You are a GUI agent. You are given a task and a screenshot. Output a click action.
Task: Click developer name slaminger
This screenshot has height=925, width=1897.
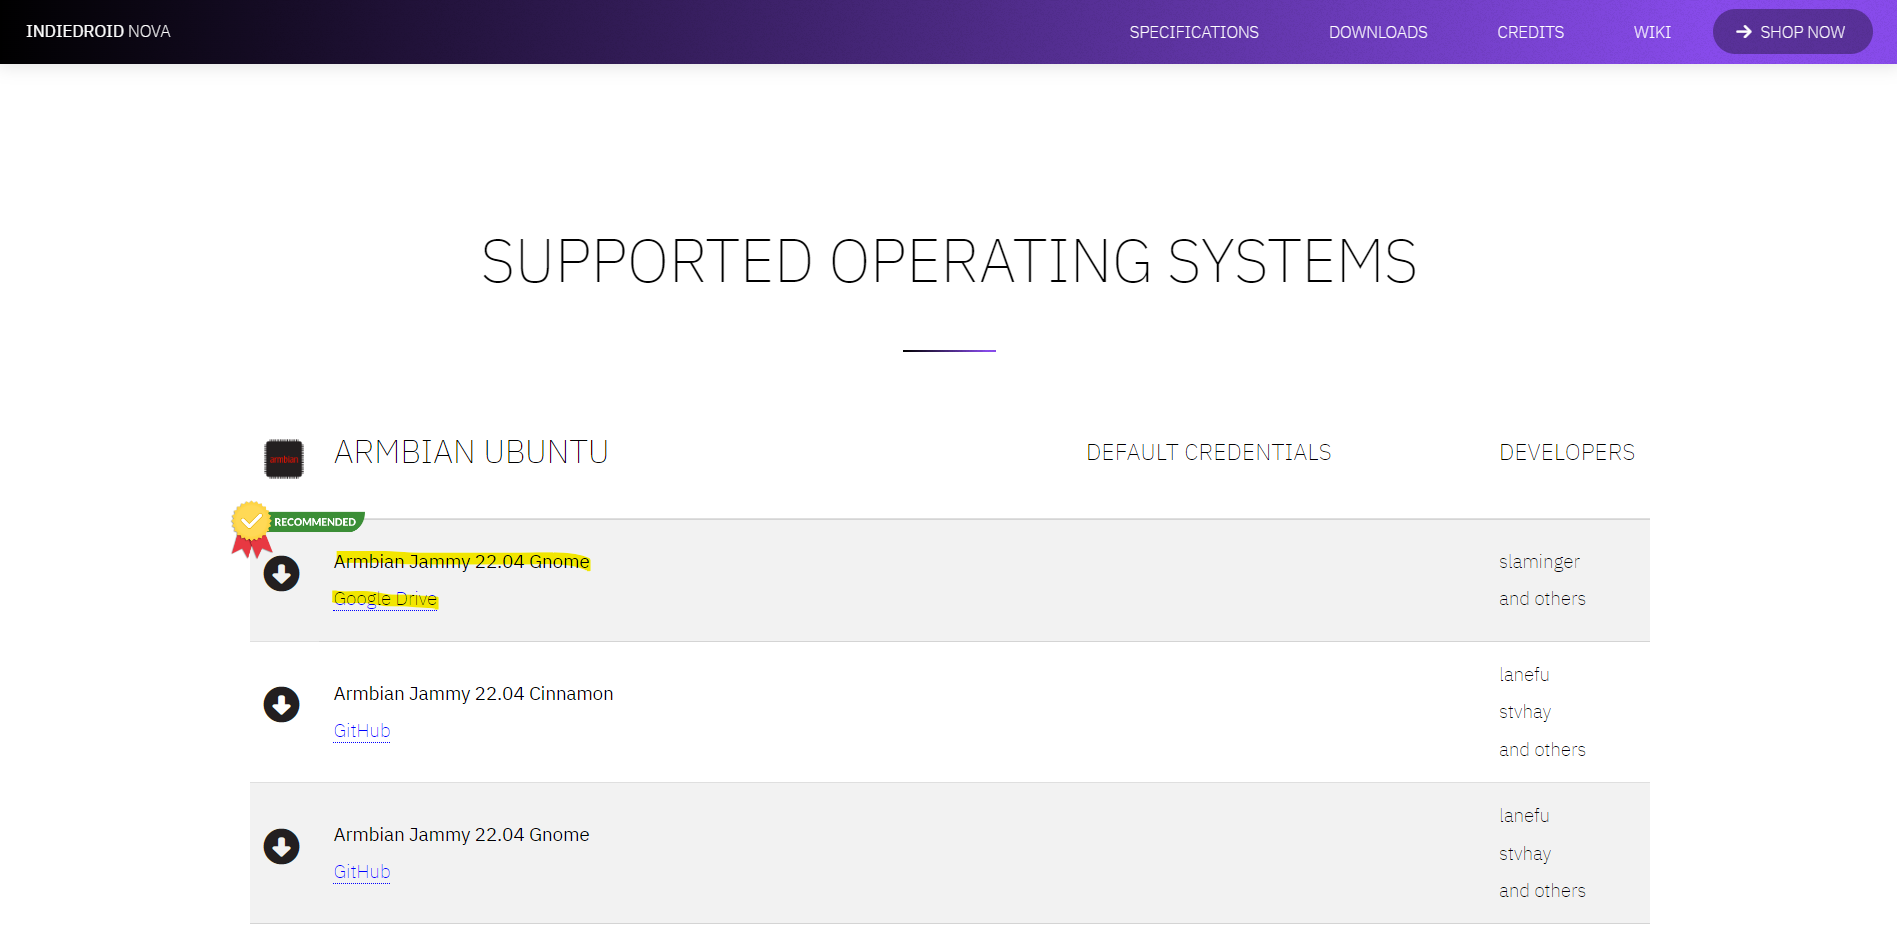tap(1539, 562)
